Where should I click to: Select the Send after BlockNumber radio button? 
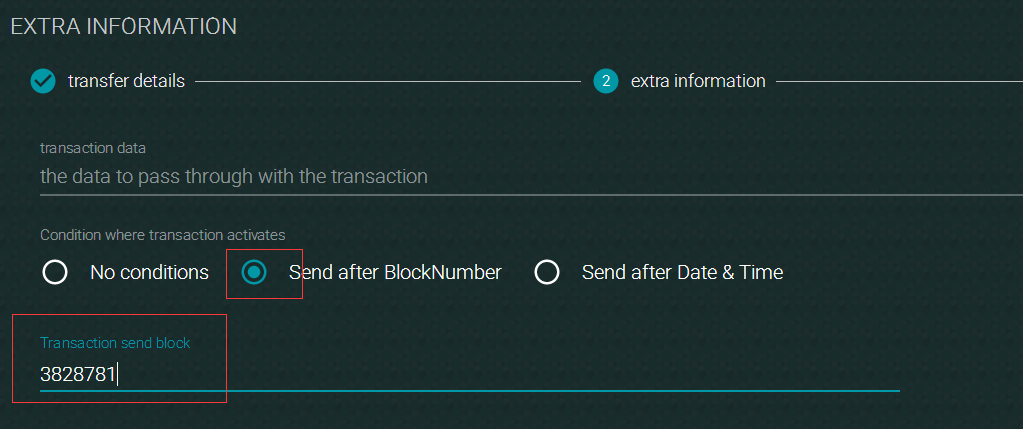coord(254,273)
